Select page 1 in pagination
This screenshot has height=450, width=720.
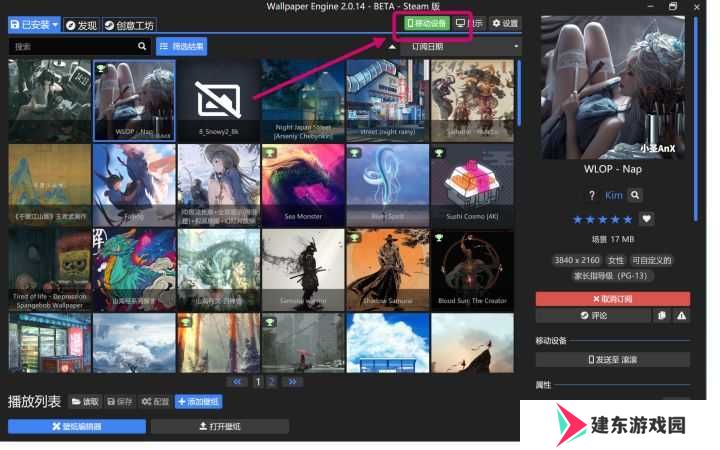258,382
